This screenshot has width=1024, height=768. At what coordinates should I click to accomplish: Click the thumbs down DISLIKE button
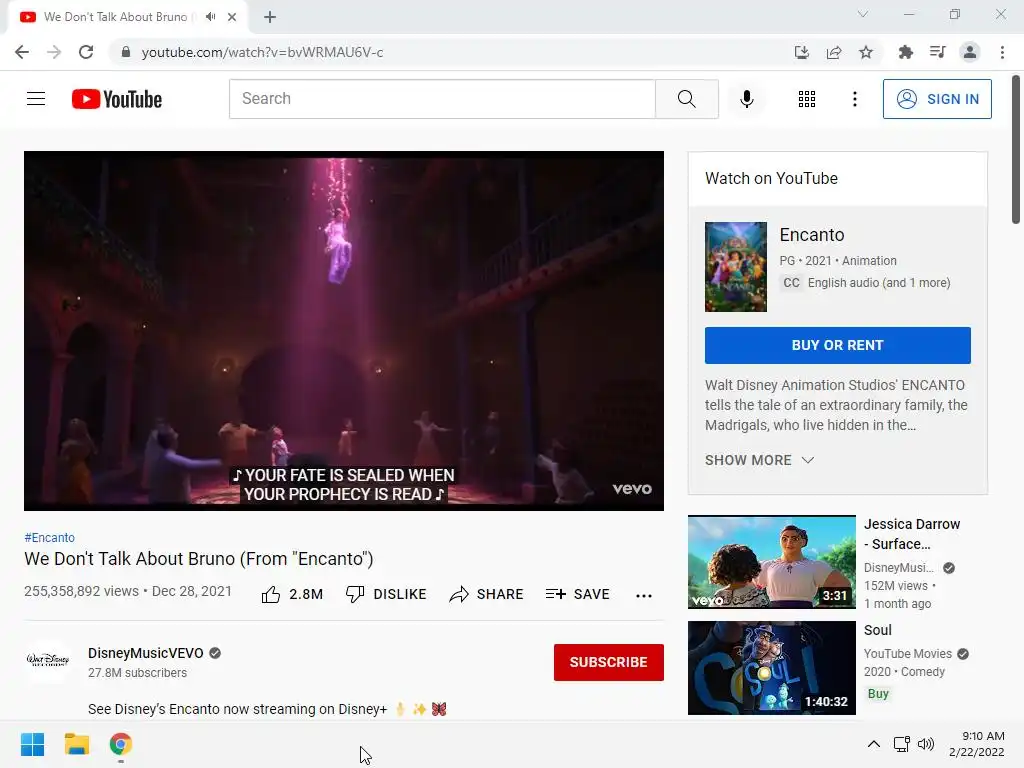[x=385, y=594]
